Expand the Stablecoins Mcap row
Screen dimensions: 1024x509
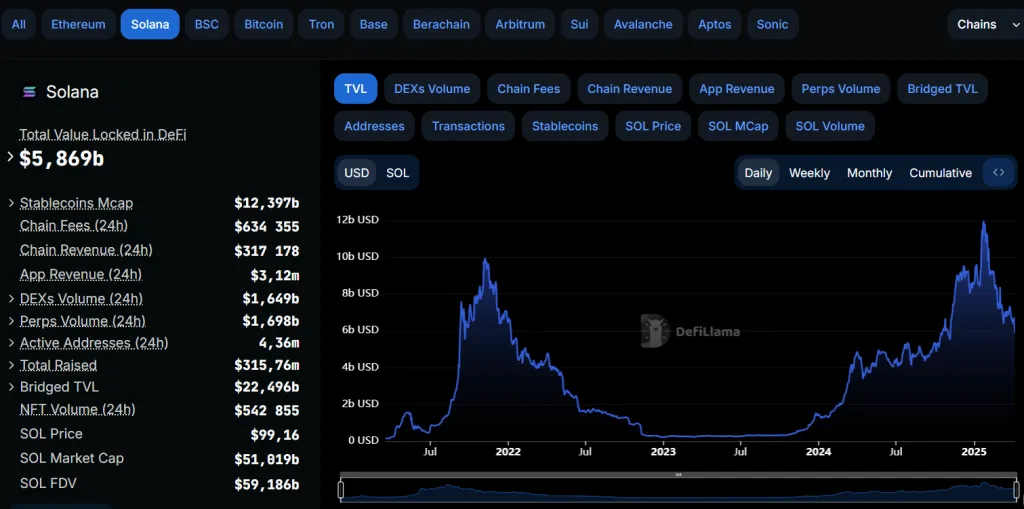[x=11, y=203]
